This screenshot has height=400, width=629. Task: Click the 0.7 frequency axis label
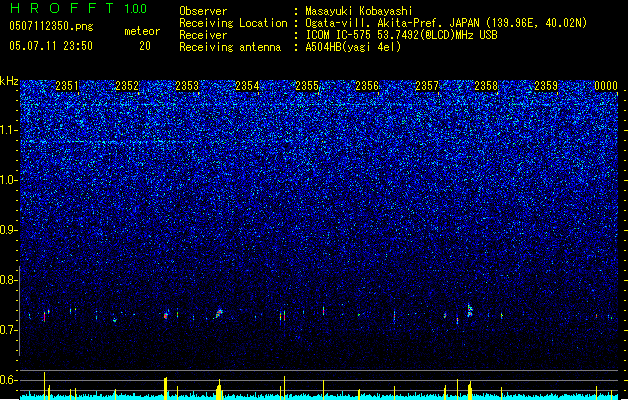point(8,330)
